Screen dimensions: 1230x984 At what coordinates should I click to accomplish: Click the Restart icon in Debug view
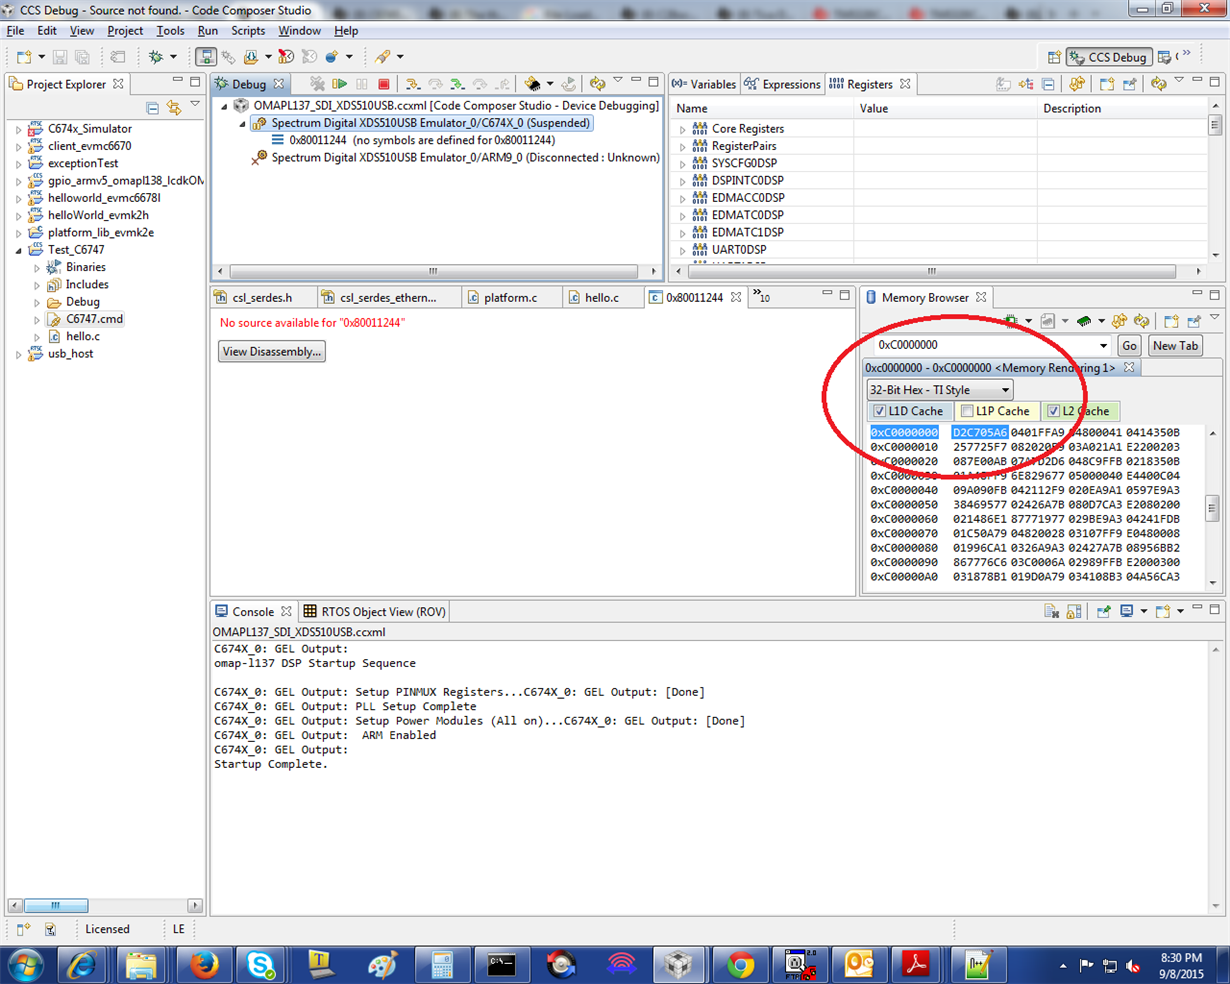point(568,84)
